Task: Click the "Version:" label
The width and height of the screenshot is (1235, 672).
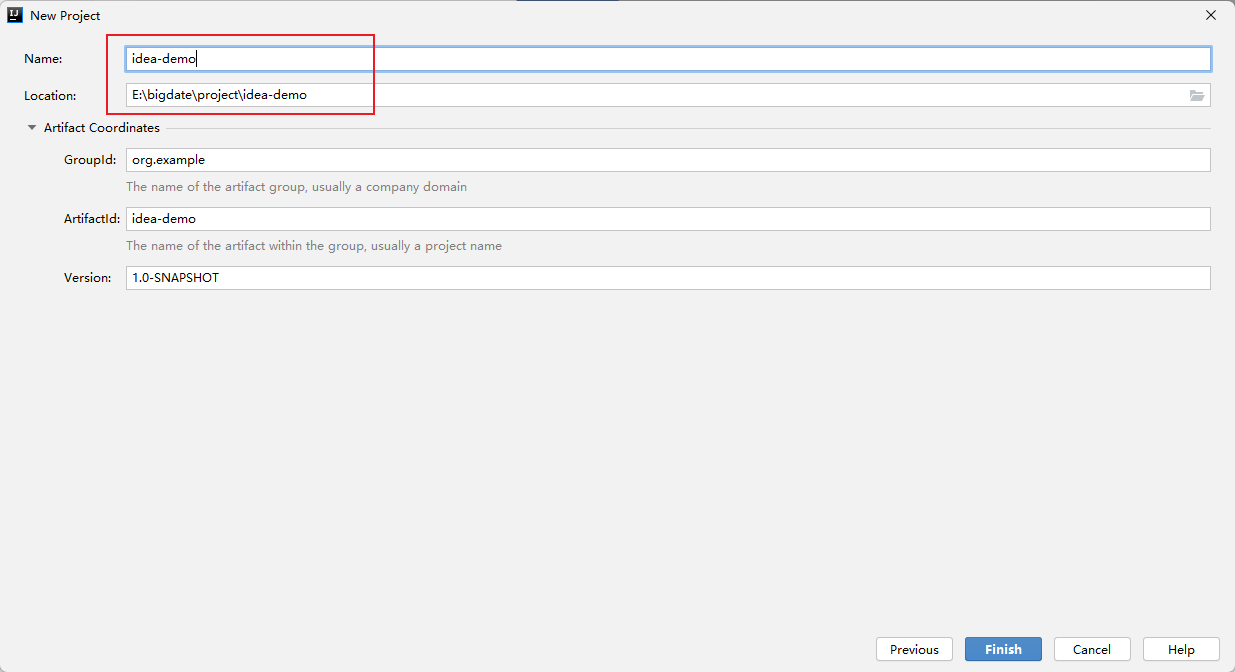Action: click(88, 278)
